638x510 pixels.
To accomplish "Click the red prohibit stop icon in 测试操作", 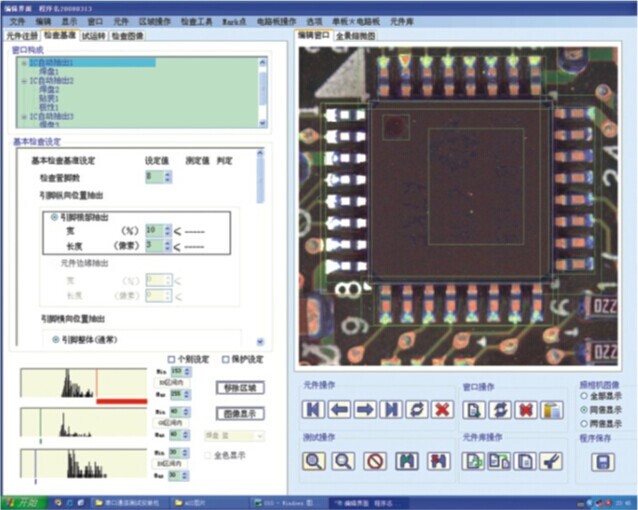I will click(x=375, y=461).
